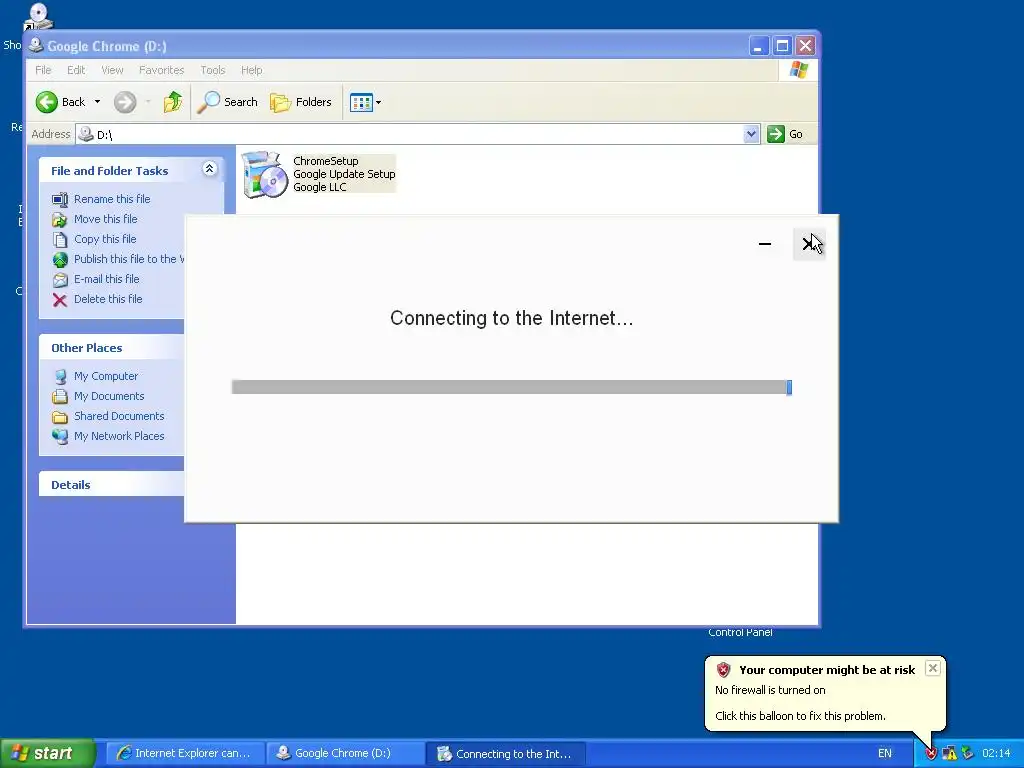1024x768 pixels.
Task: Click the E-mail envelope icon
Action: click(60, 280)
